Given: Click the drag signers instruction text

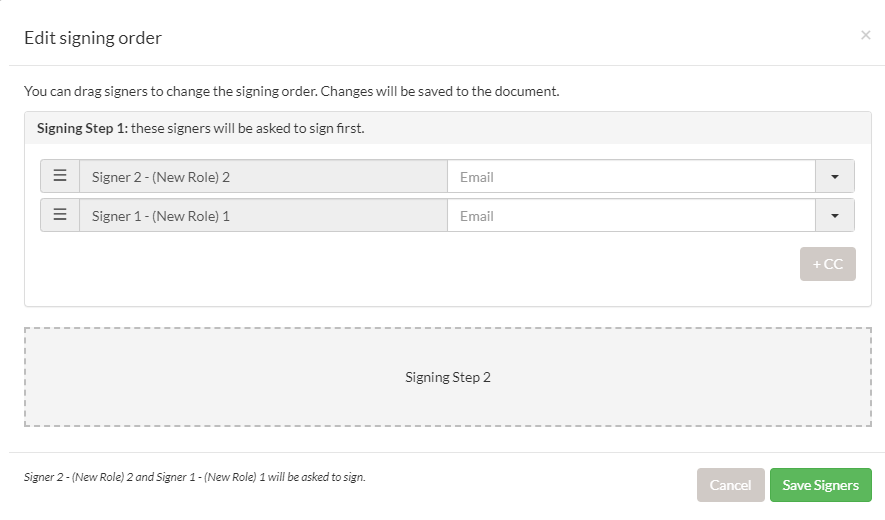Looking at the screenshot, I should coord(291,91).
